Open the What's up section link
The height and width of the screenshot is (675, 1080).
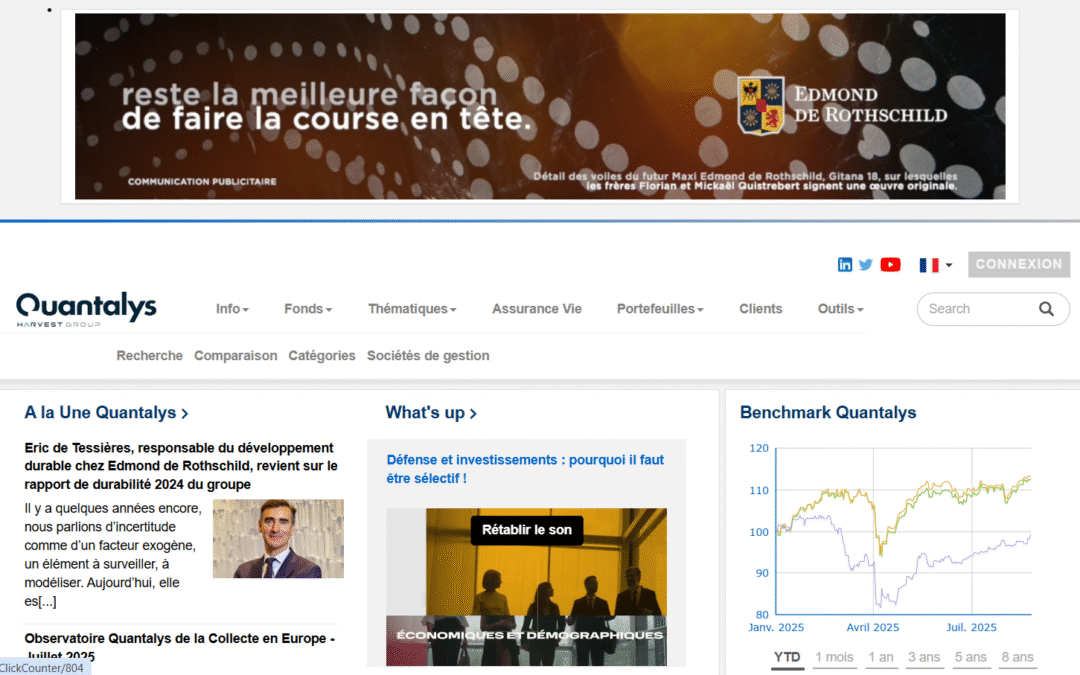point(430,413)
